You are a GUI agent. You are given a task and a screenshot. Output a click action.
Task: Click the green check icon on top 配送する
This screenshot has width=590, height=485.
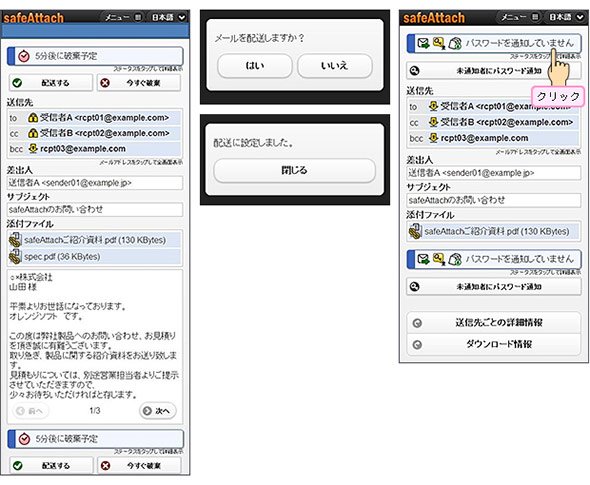point(17,83)
